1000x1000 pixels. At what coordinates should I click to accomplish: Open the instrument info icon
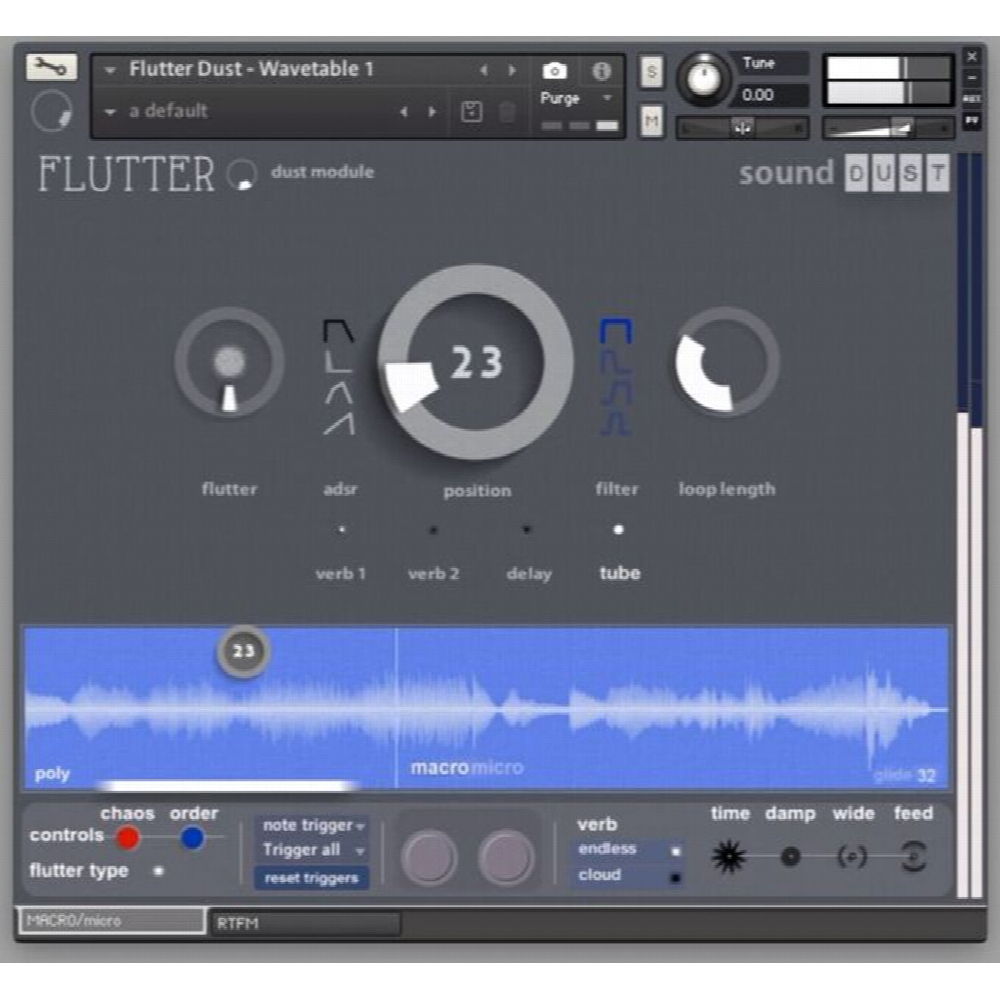click(x=602, y=71)
